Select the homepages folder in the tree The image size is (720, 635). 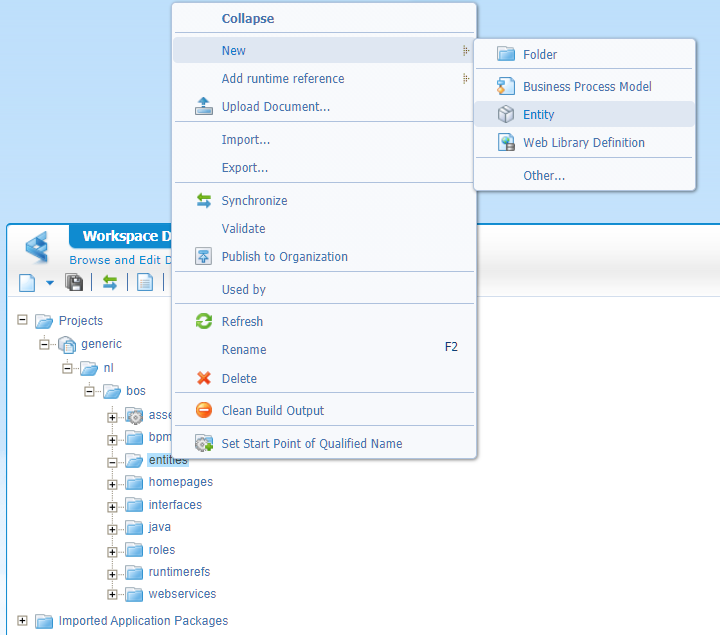pos(180,482)
